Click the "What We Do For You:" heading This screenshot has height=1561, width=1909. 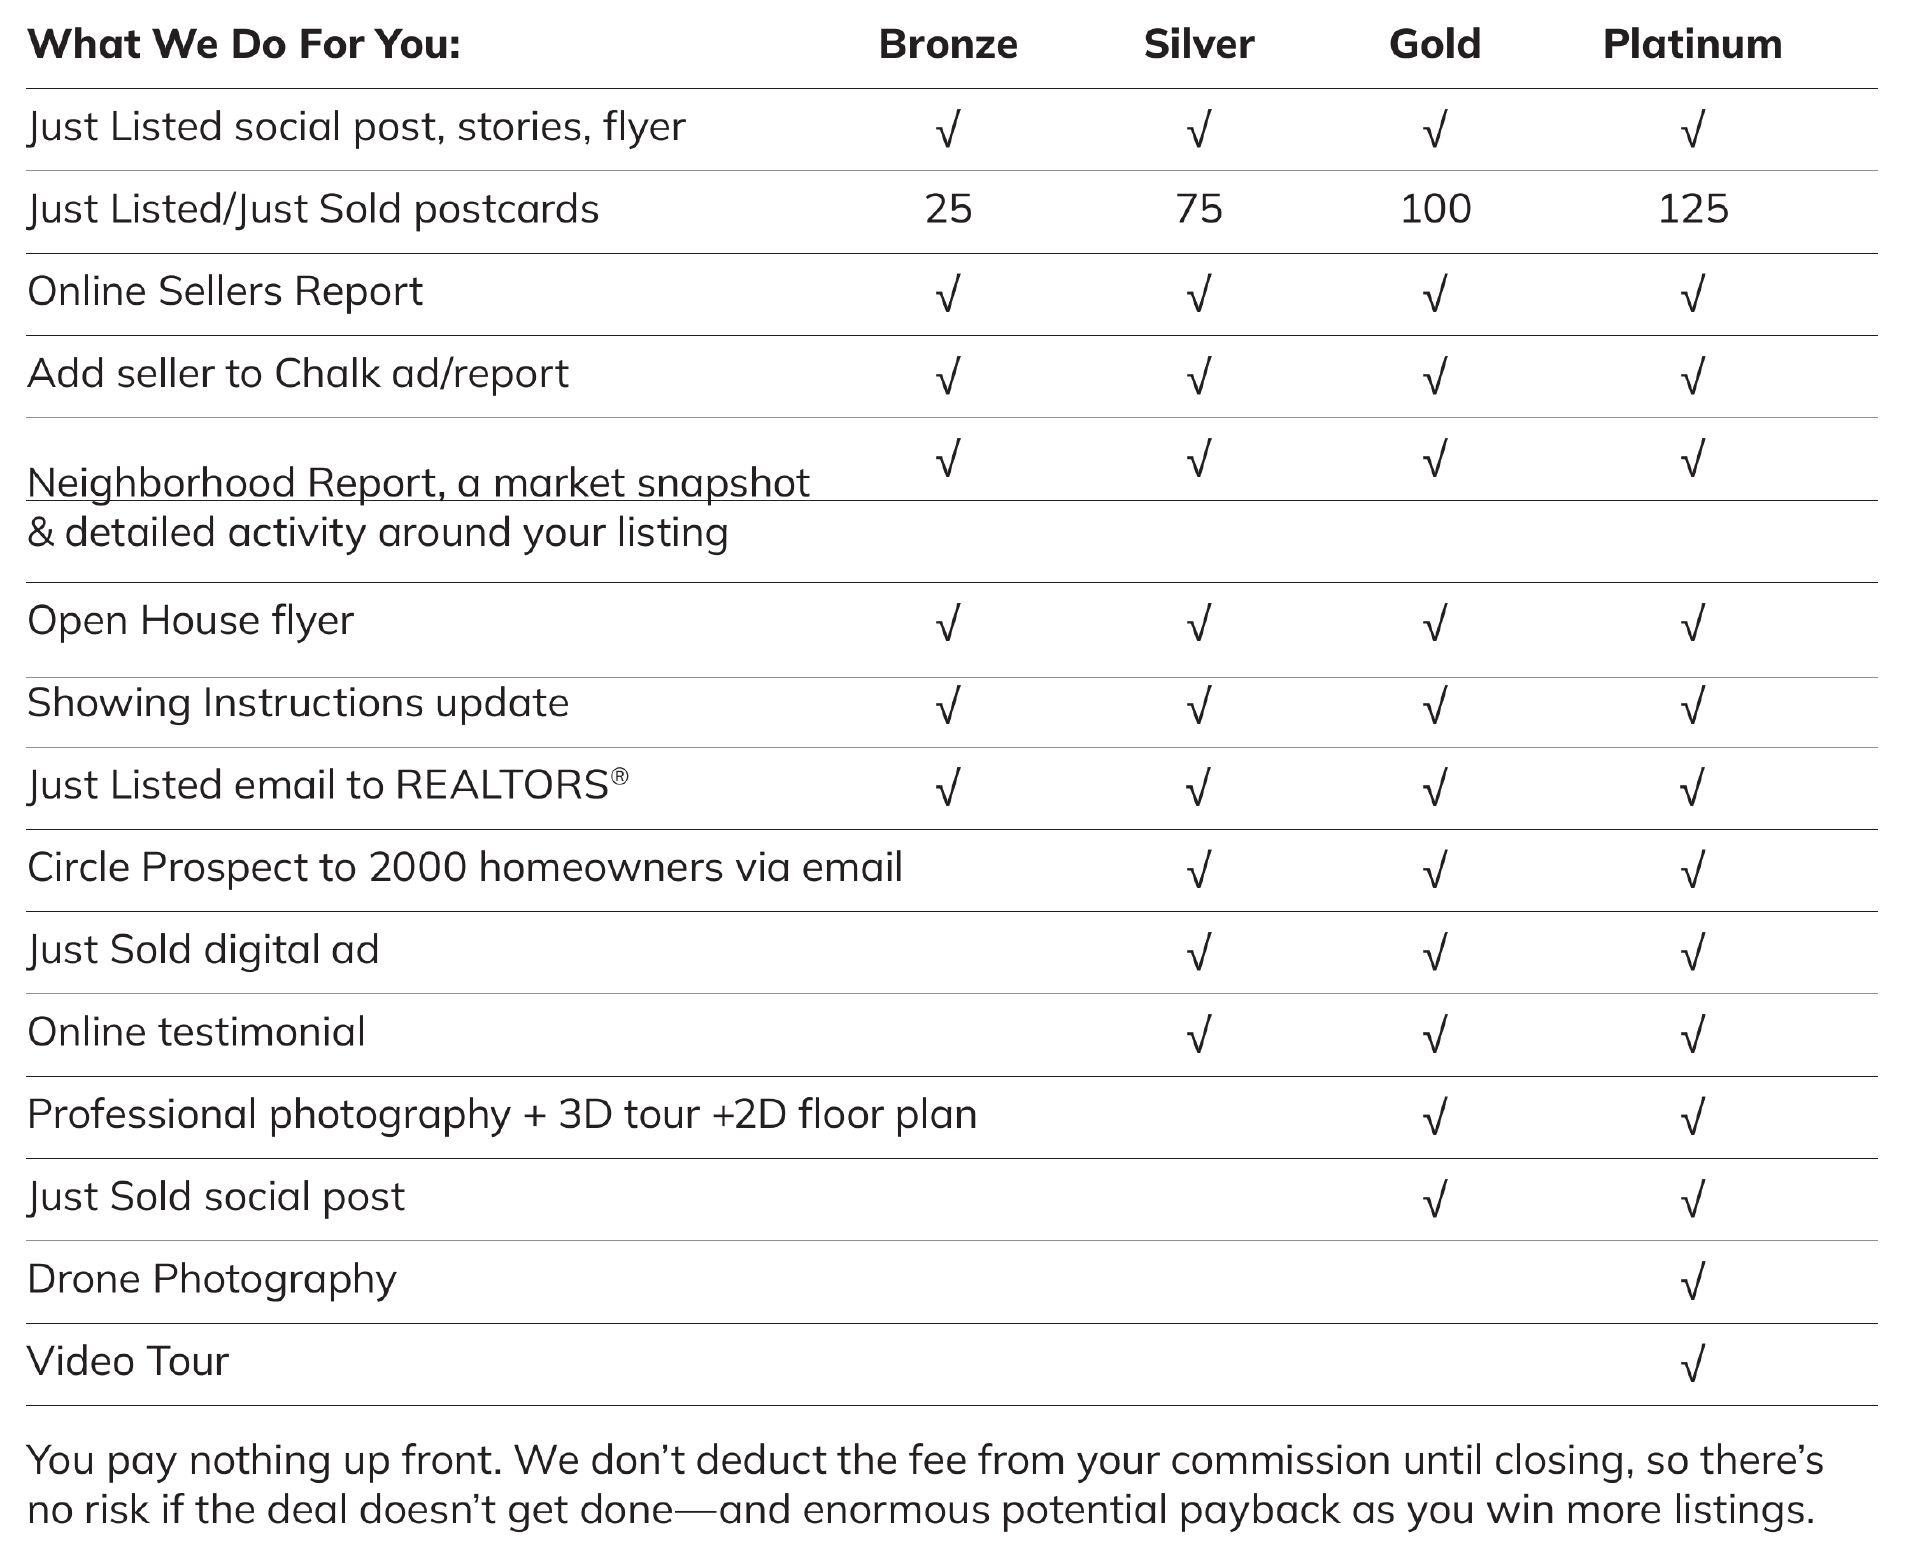click(244, 44)
